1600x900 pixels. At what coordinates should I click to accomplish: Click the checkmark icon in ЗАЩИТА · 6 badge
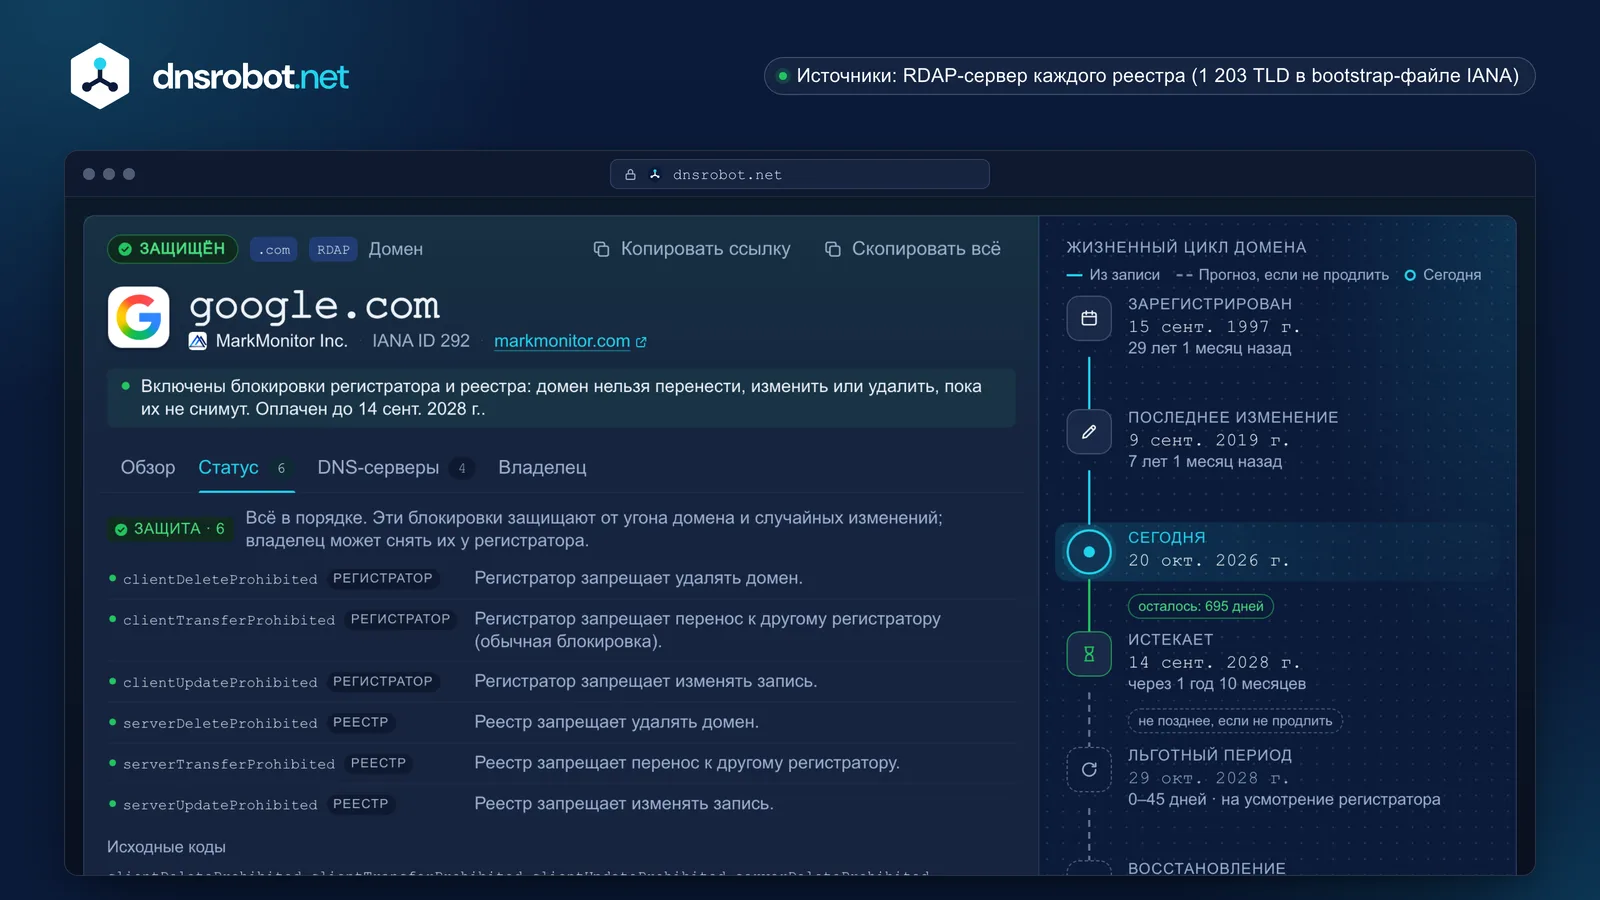click(x=121, y=529)
